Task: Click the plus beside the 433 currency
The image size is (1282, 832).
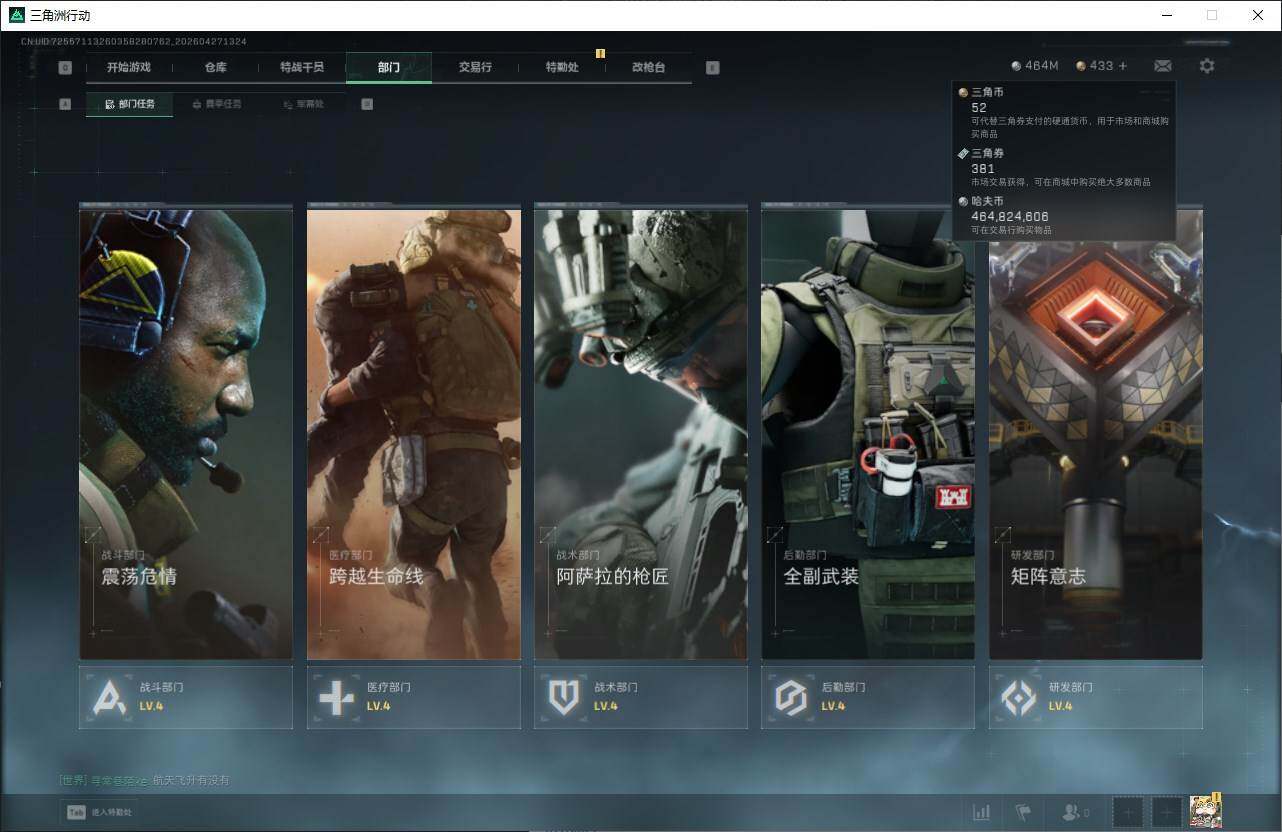Action: (1123, 66)
